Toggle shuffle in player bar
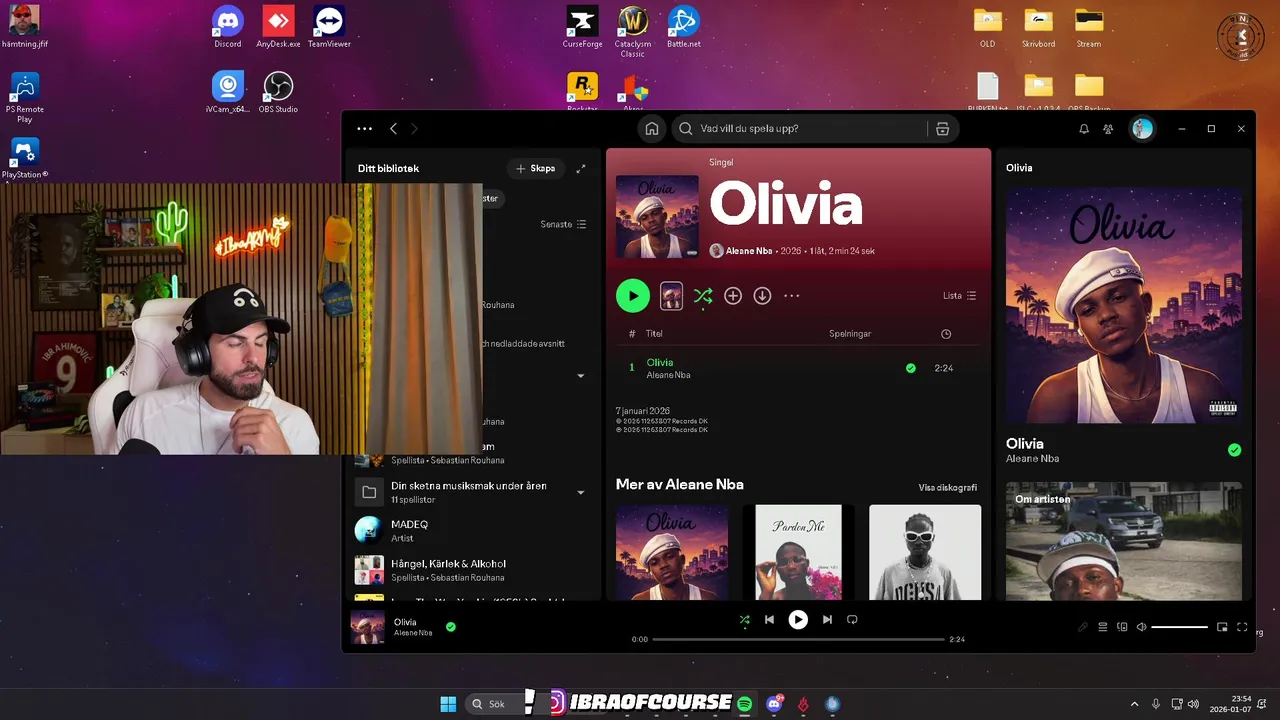Screen dimensions: 1280x720 [x=744, y=619]
